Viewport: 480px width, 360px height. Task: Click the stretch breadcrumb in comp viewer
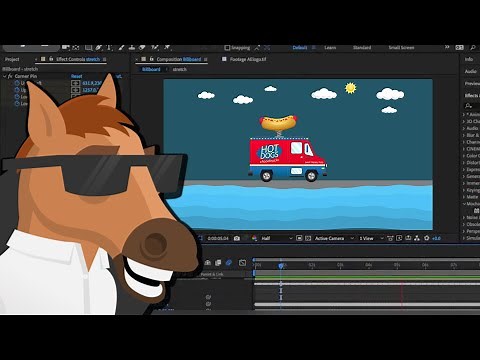pos(180,69)
